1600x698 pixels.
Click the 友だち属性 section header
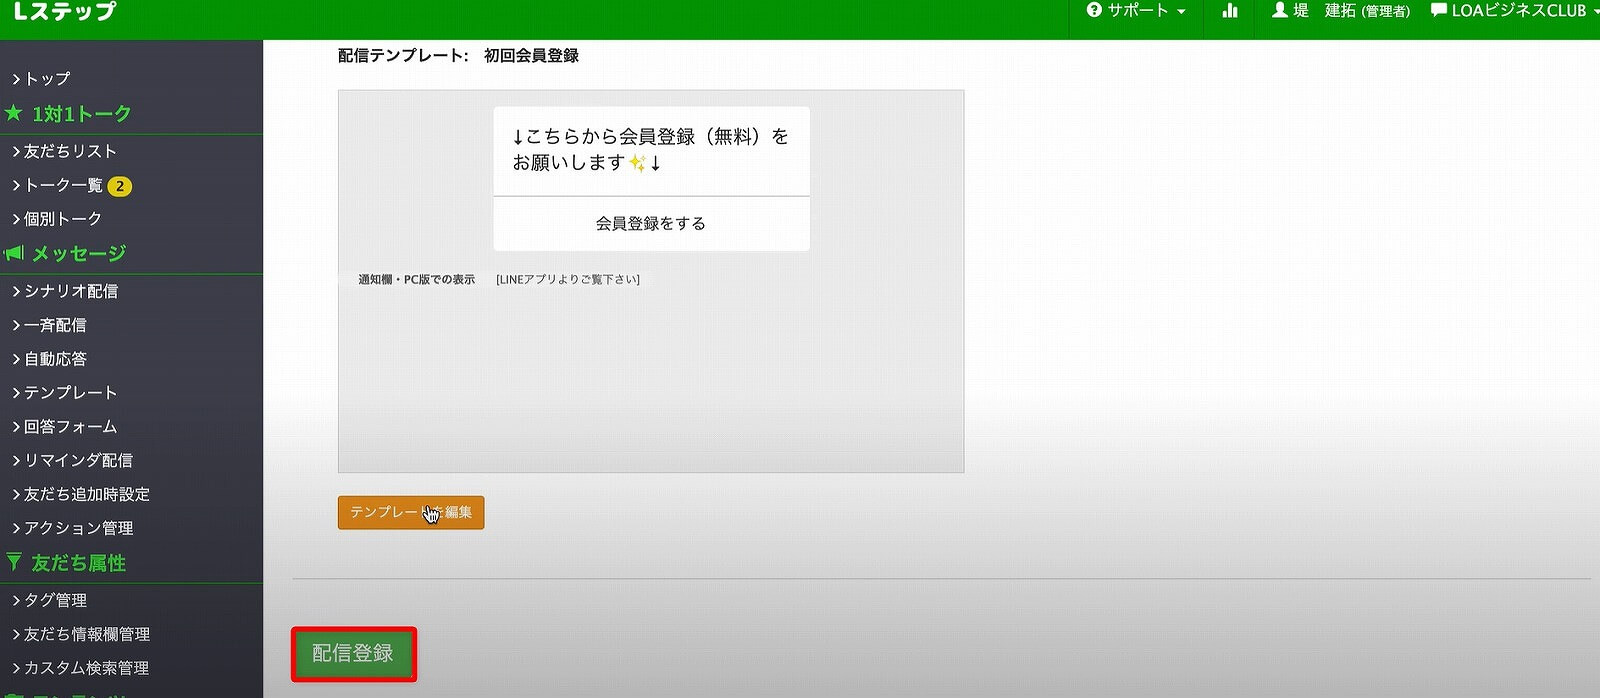78,563
